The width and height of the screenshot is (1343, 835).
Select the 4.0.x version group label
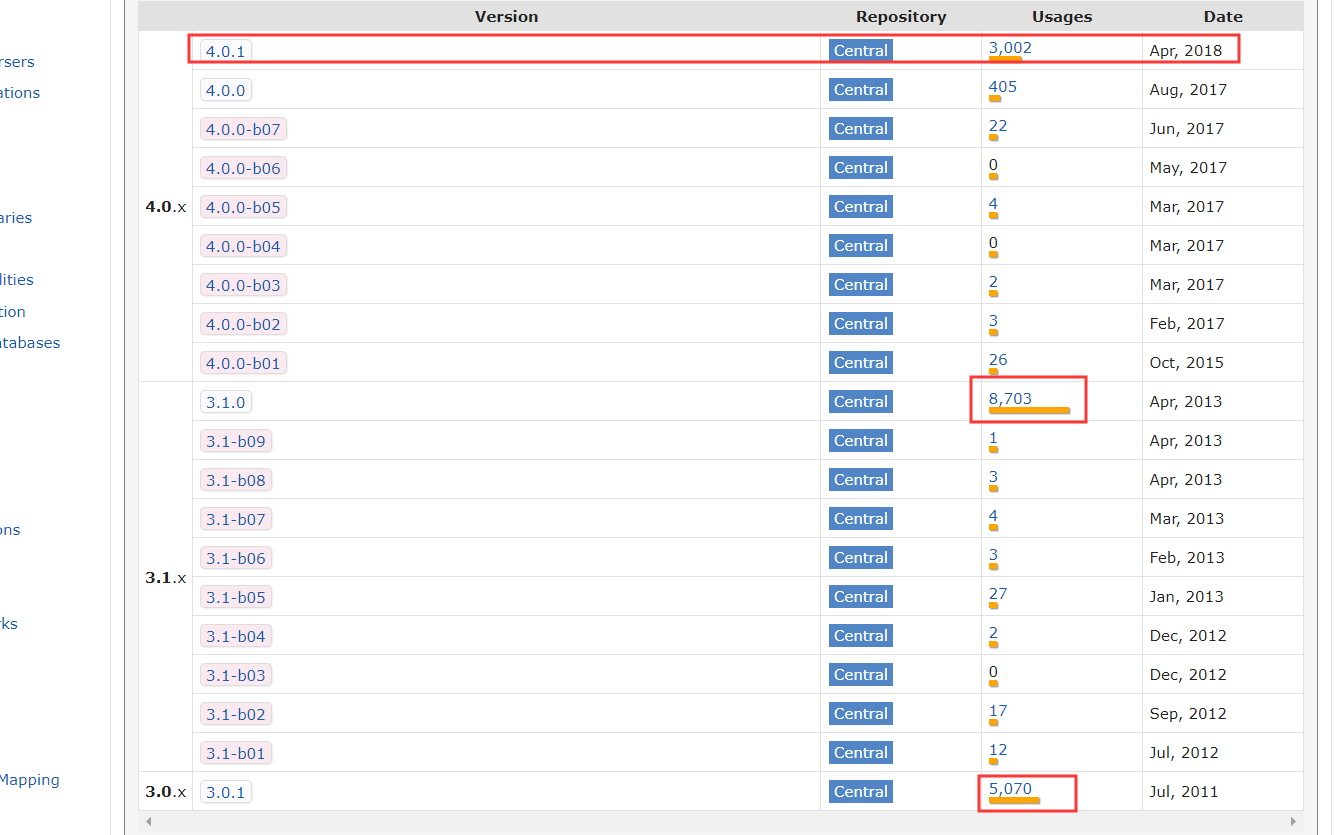(x=165, y=207)
